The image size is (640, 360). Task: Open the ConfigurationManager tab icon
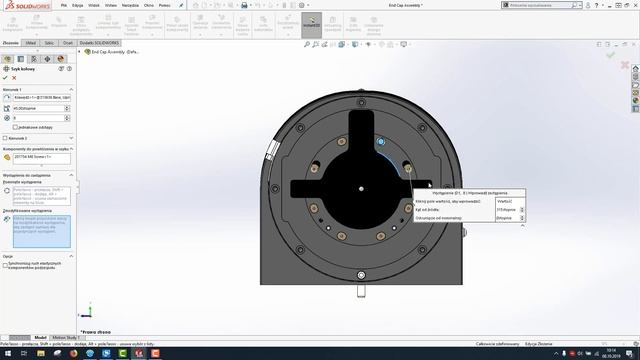[34, 59]
